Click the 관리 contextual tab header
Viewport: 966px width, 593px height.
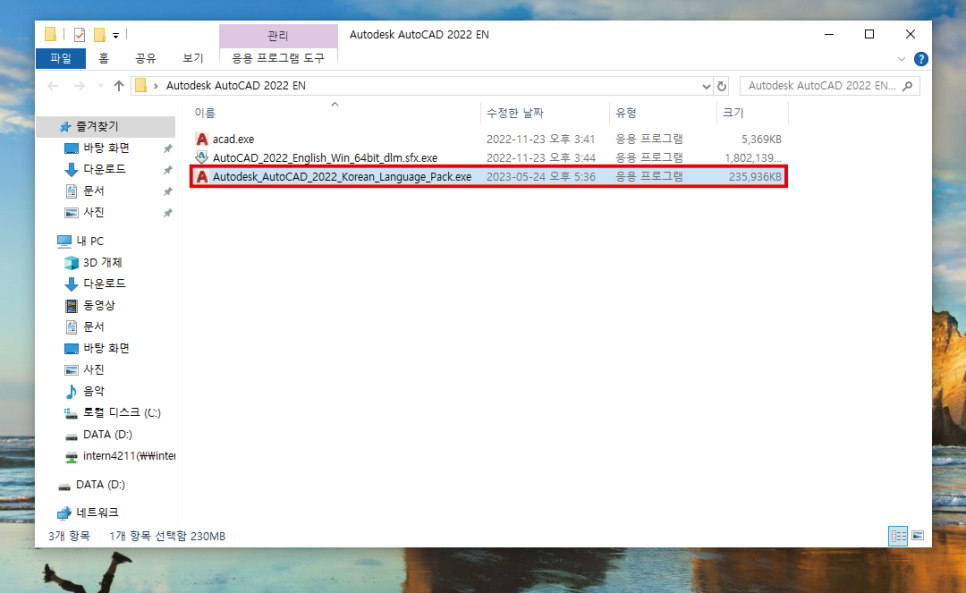pos(278,36)
